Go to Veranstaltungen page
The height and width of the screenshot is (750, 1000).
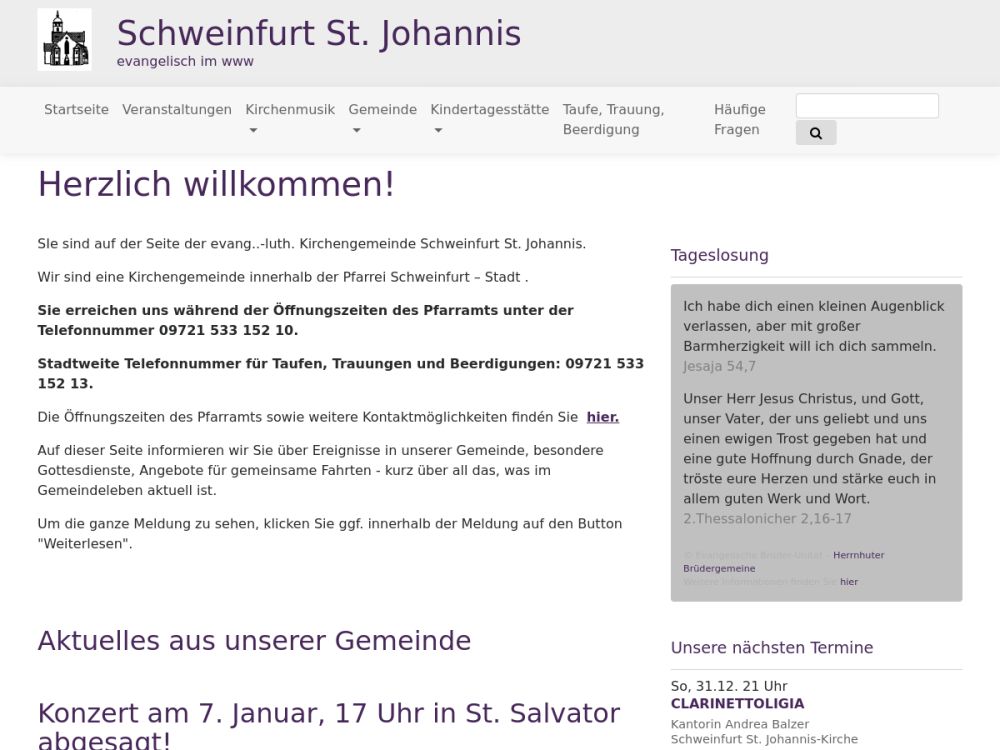(177, 110)
